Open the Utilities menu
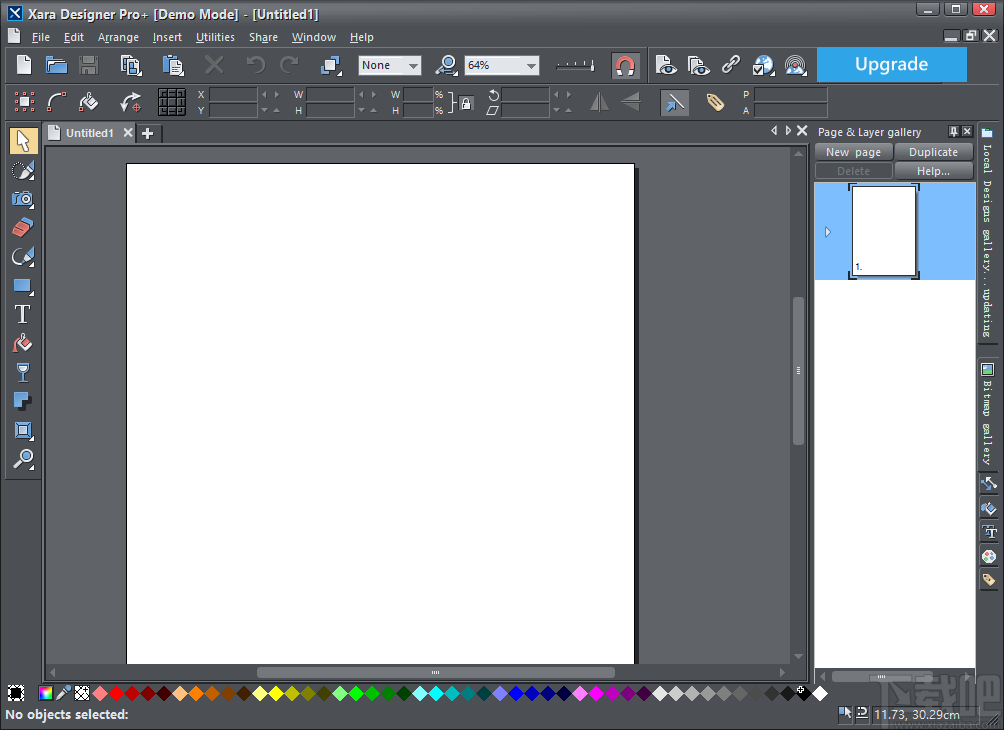This screenshot has height=730, width=1004. click(215, 37)
